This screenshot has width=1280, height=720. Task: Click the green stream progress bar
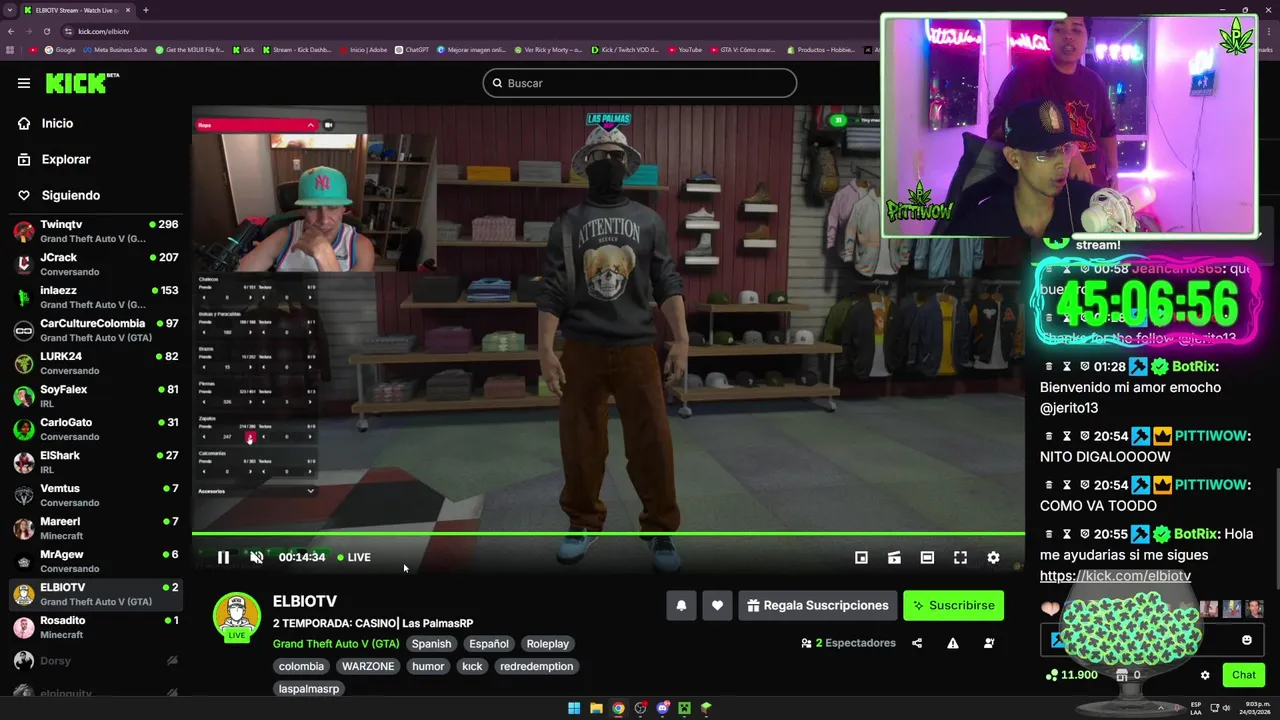point(608,534)
